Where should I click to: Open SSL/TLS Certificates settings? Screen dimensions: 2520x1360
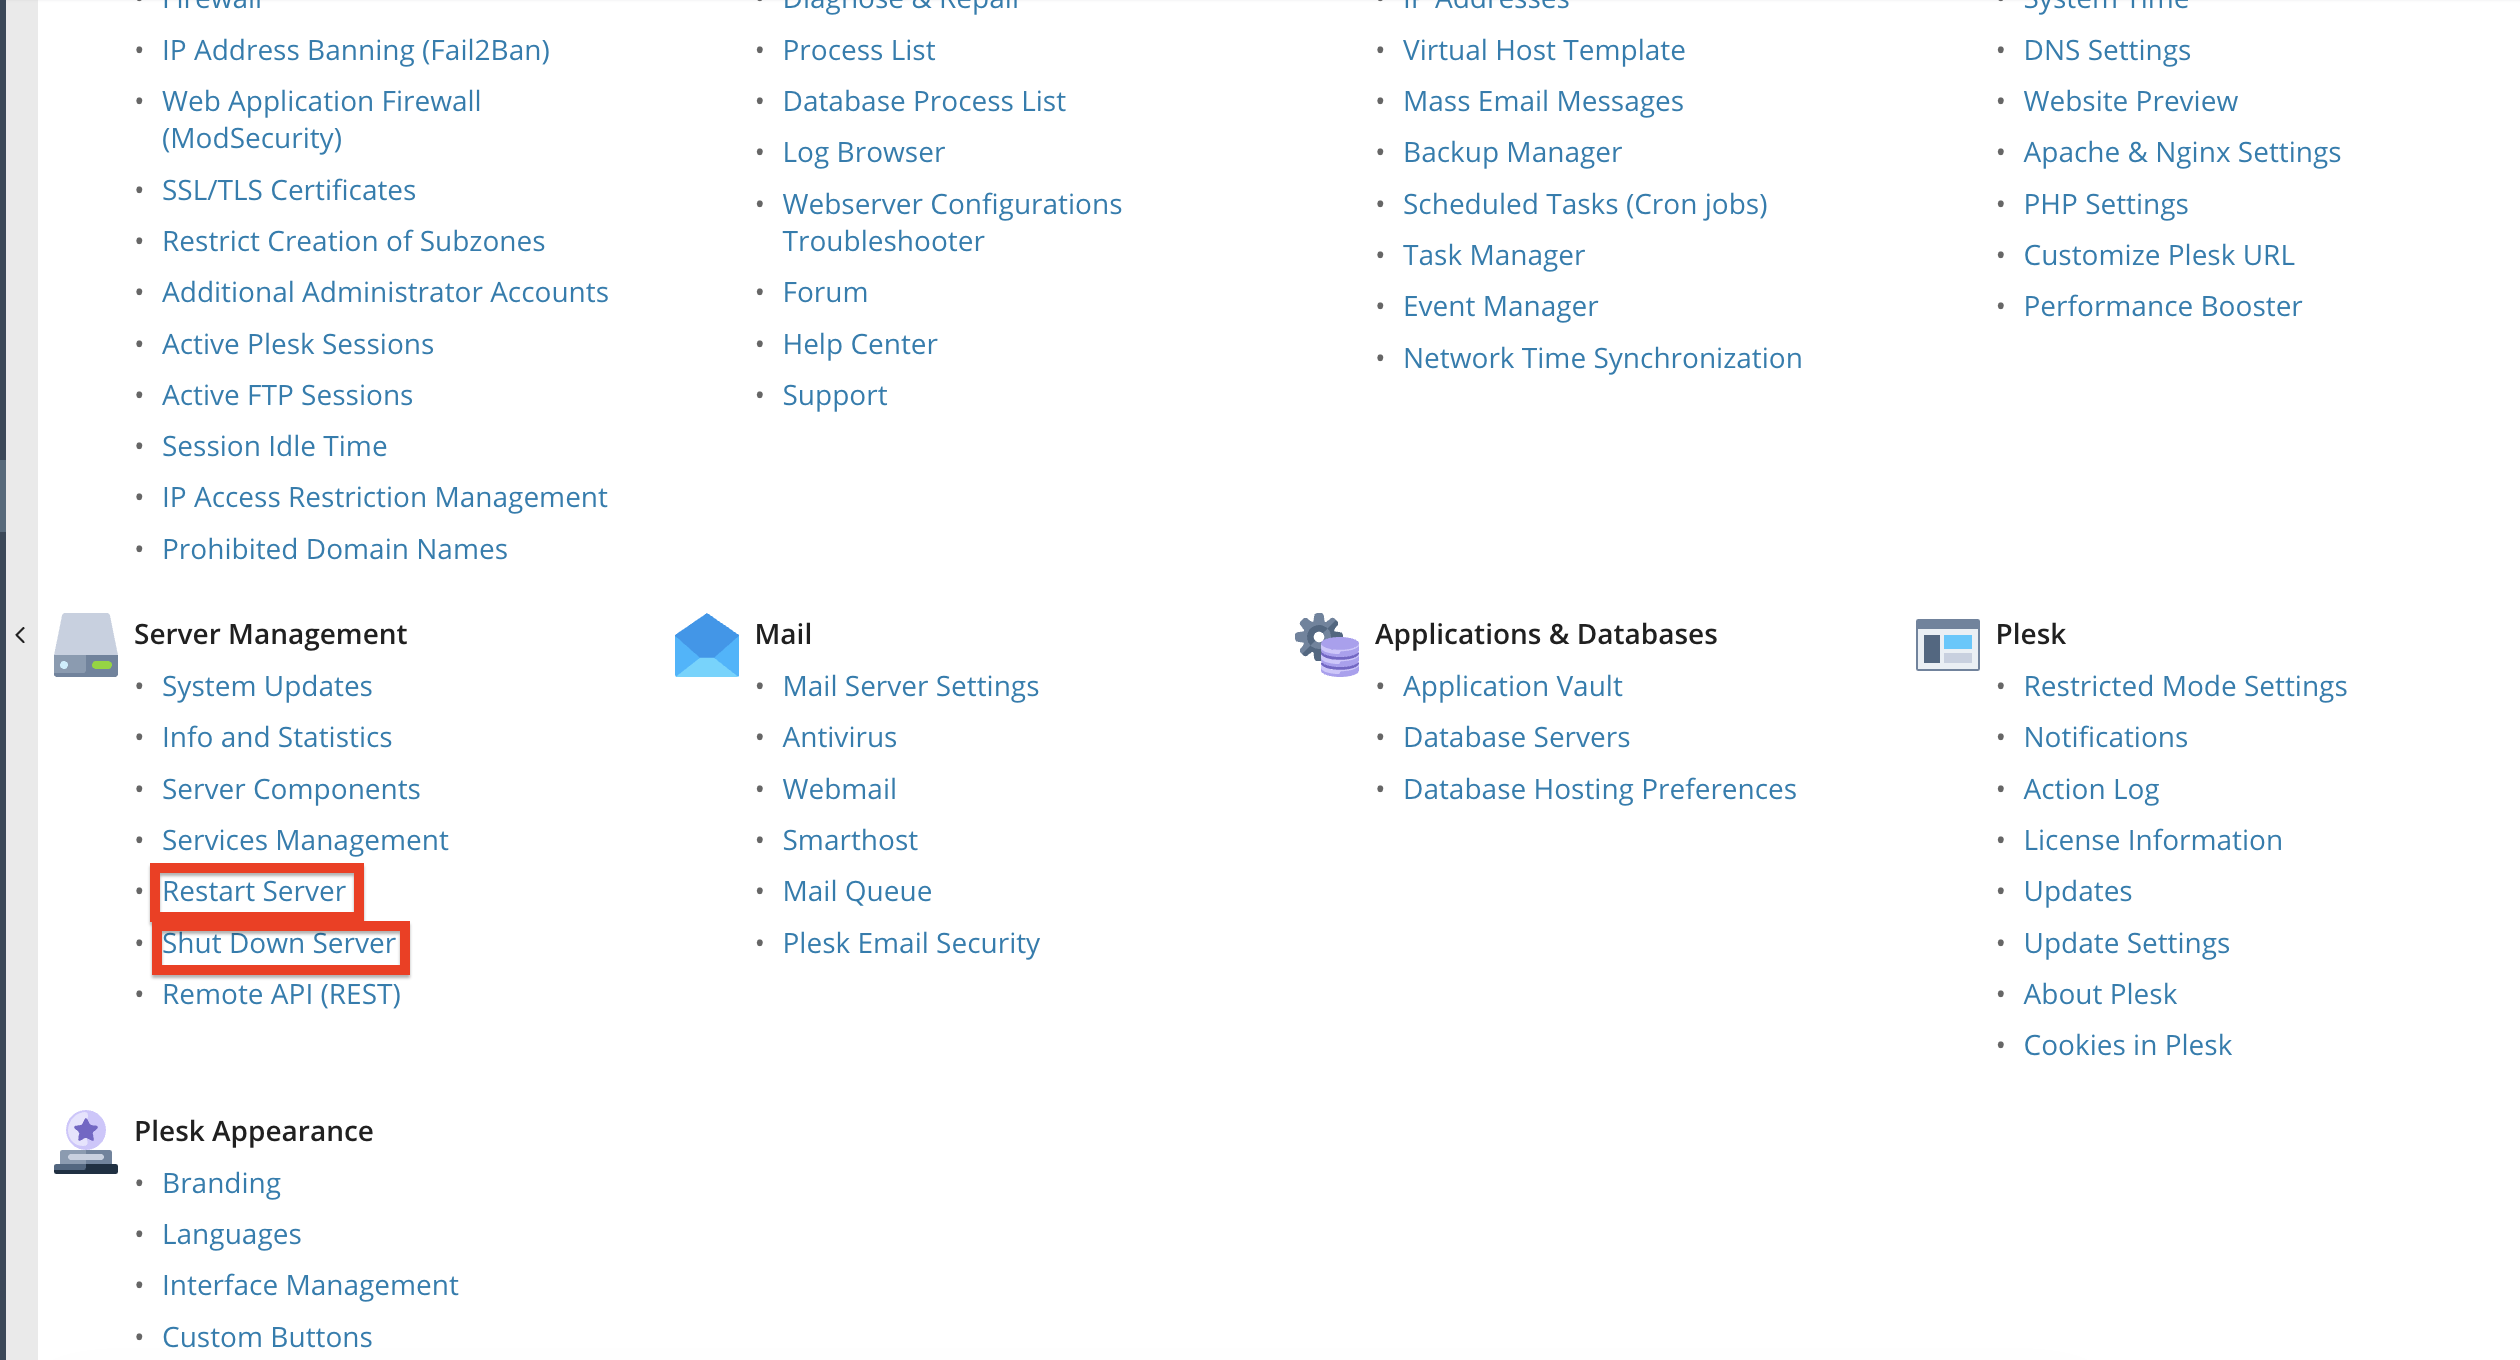click(x=289, y=190)
